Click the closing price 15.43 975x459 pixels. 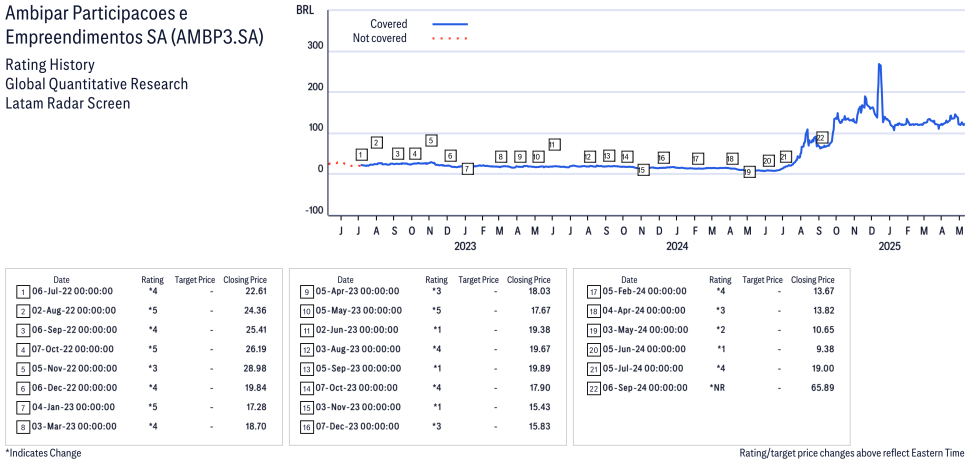pos(540,407)
